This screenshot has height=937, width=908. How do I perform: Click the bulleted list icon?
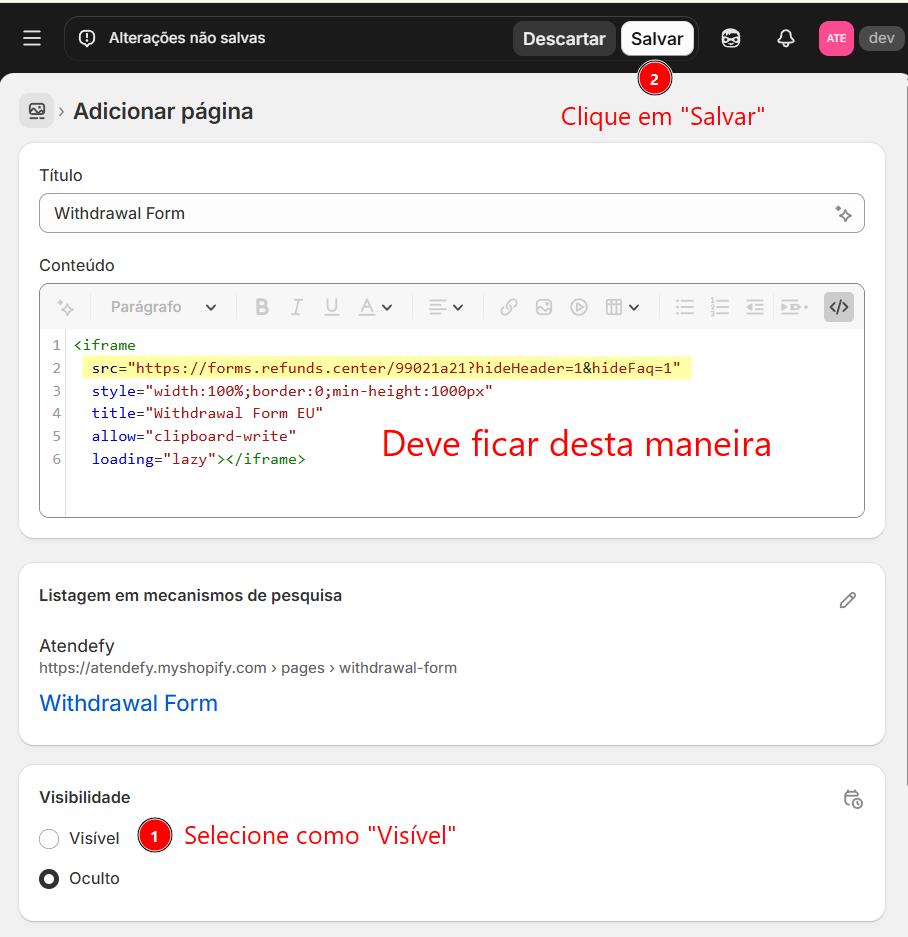point(684,307)
